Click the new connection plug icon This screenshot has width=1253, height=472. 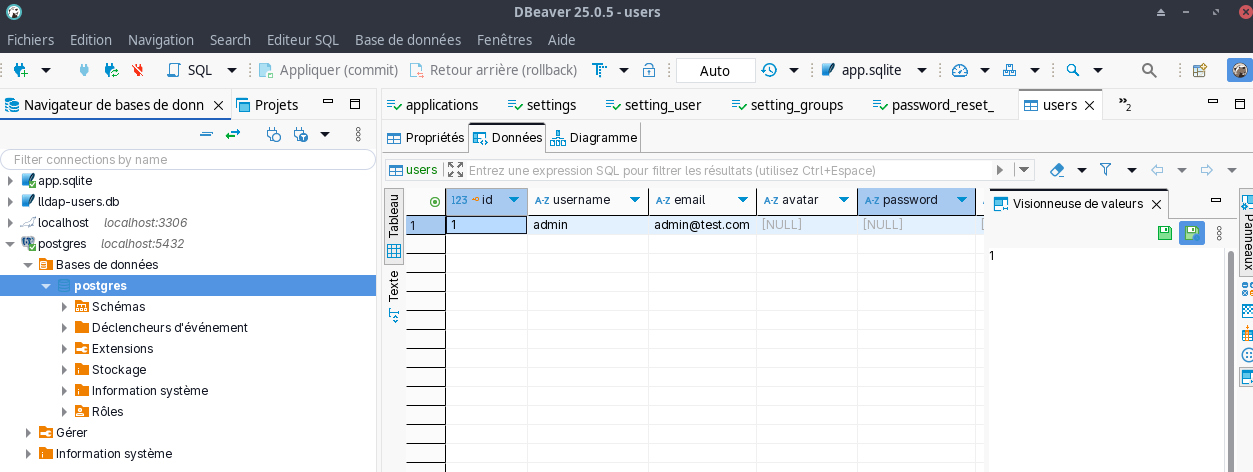(x=20, y=70)
